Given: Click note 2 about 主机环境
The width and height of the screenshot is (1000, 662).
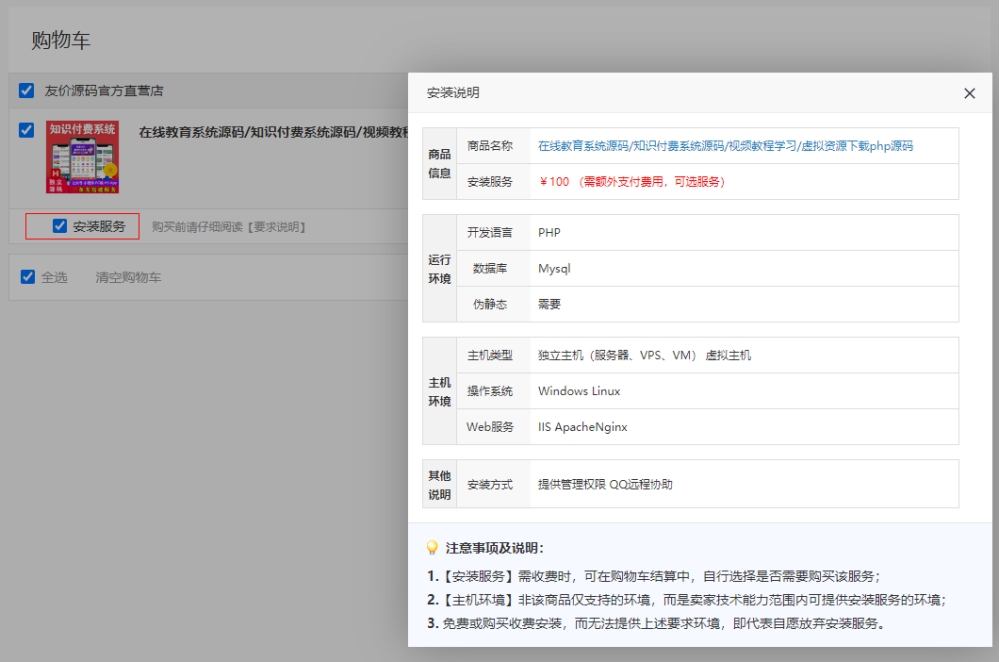Looking at the screenshot, I should click(687, 600).
